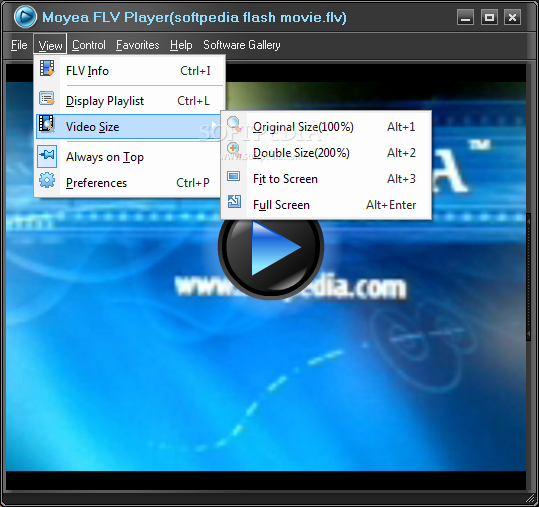Screen dimensions: 539x507
Task: Close the Moyea FLV Player window
Action: 513,17
